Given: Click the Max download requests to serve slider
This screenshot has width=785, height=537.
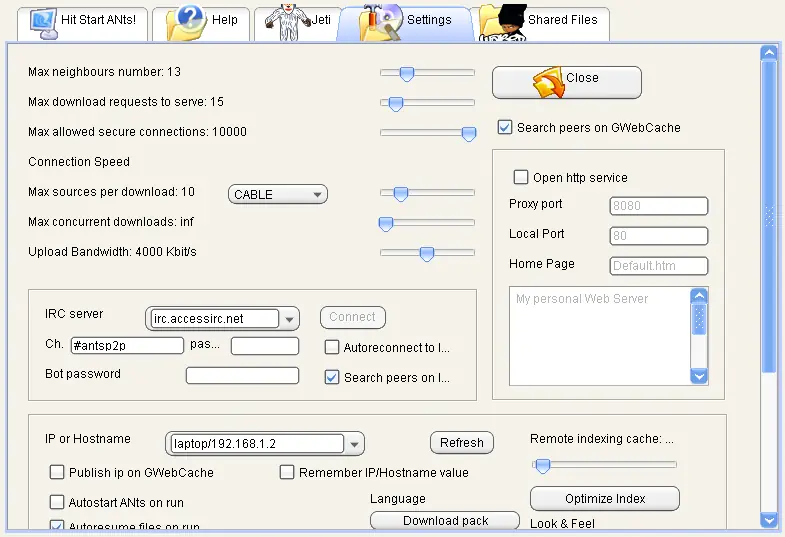Looking at the screenshot, I should tap(396, 104).
